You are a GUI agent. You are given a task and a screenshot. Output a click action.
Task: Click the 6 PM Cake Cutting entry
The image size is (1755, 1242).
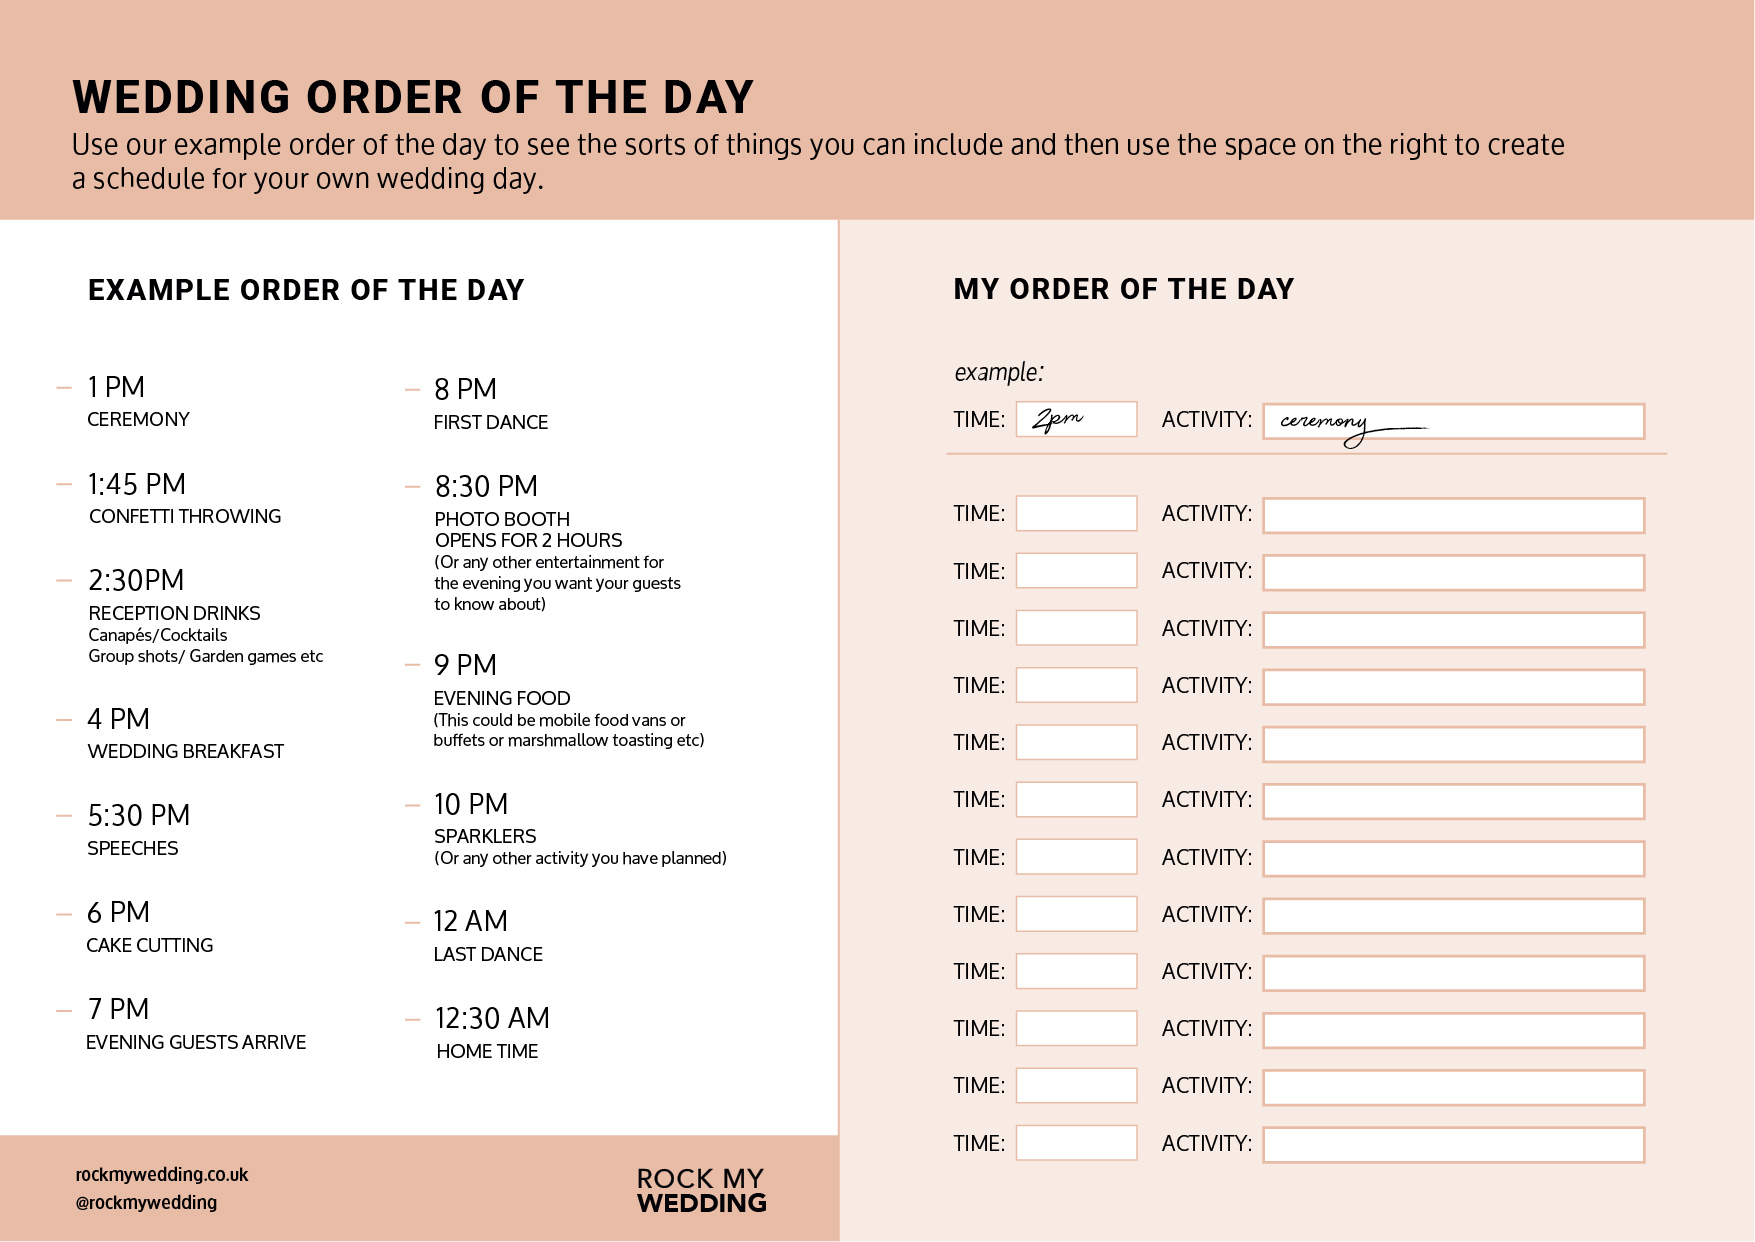click(149, 927)
